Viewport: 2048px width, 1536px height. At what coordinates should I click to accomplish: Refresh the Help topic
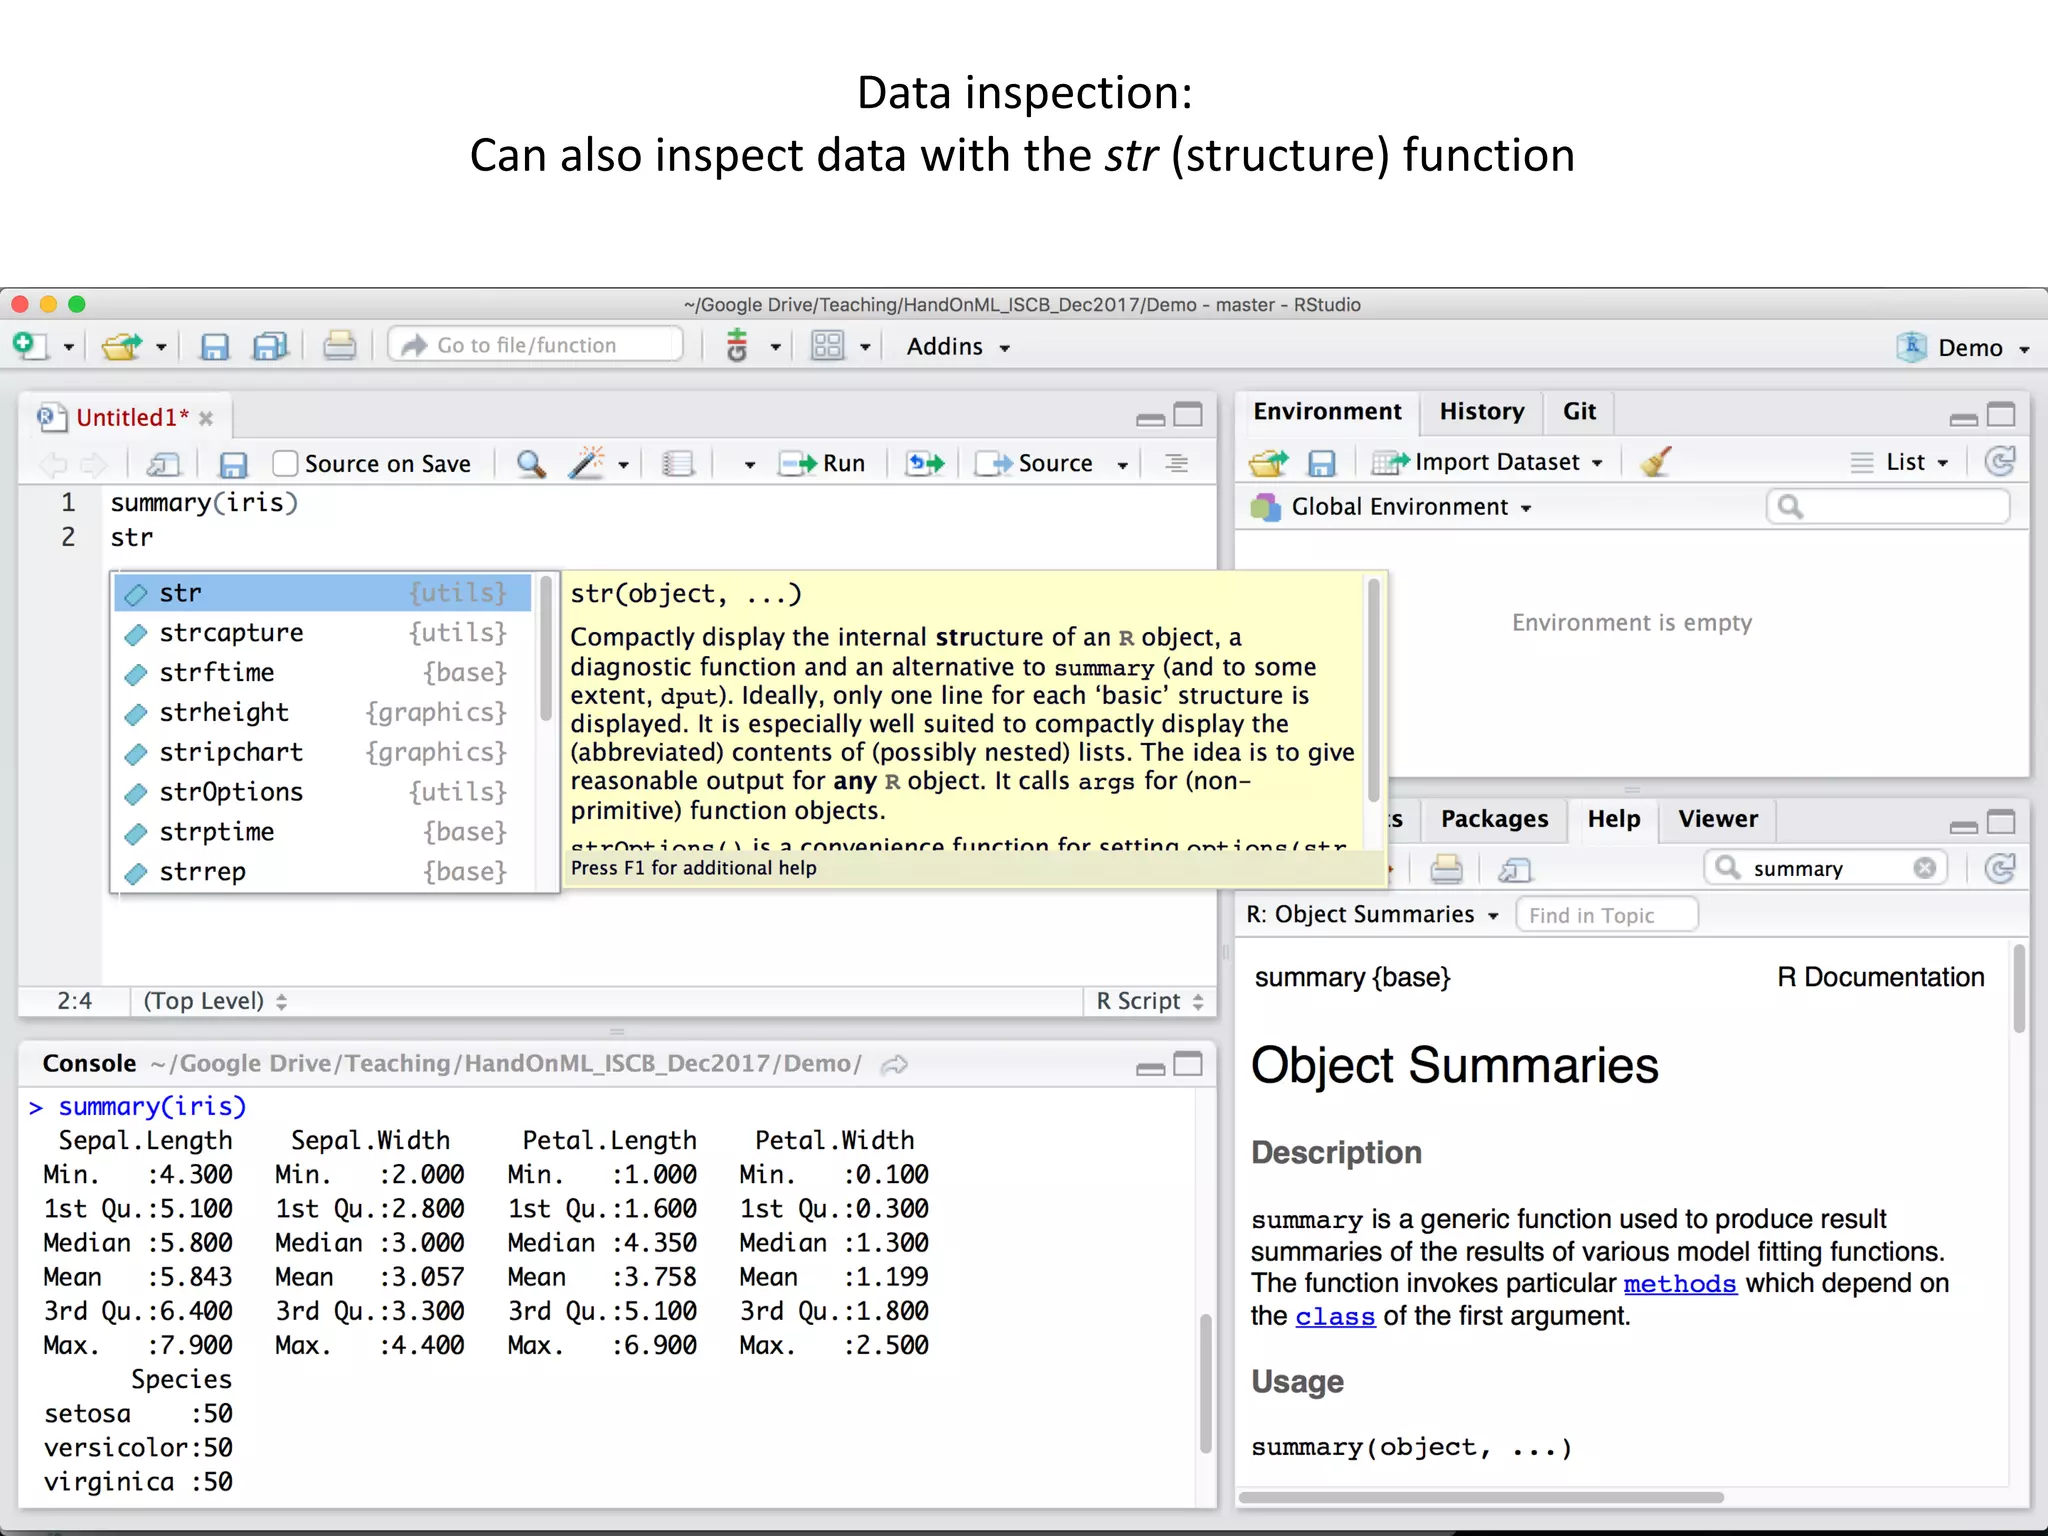[x=1999, y=868]
